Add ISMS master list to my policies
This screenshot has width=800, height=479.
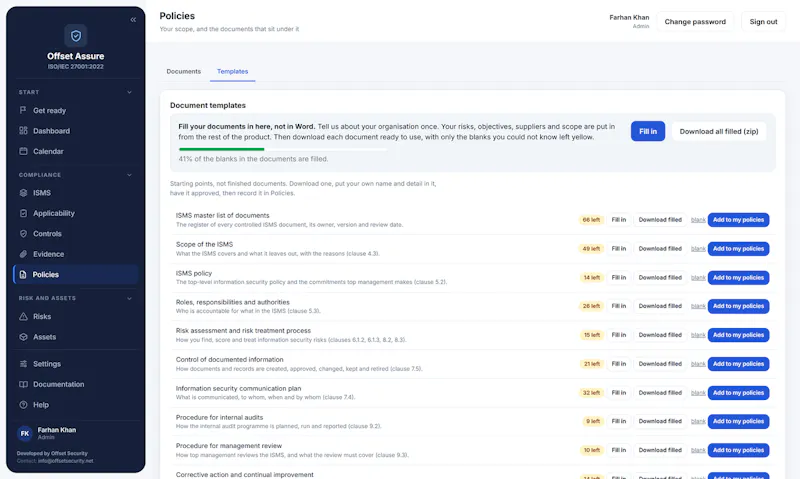click(738, 220)
